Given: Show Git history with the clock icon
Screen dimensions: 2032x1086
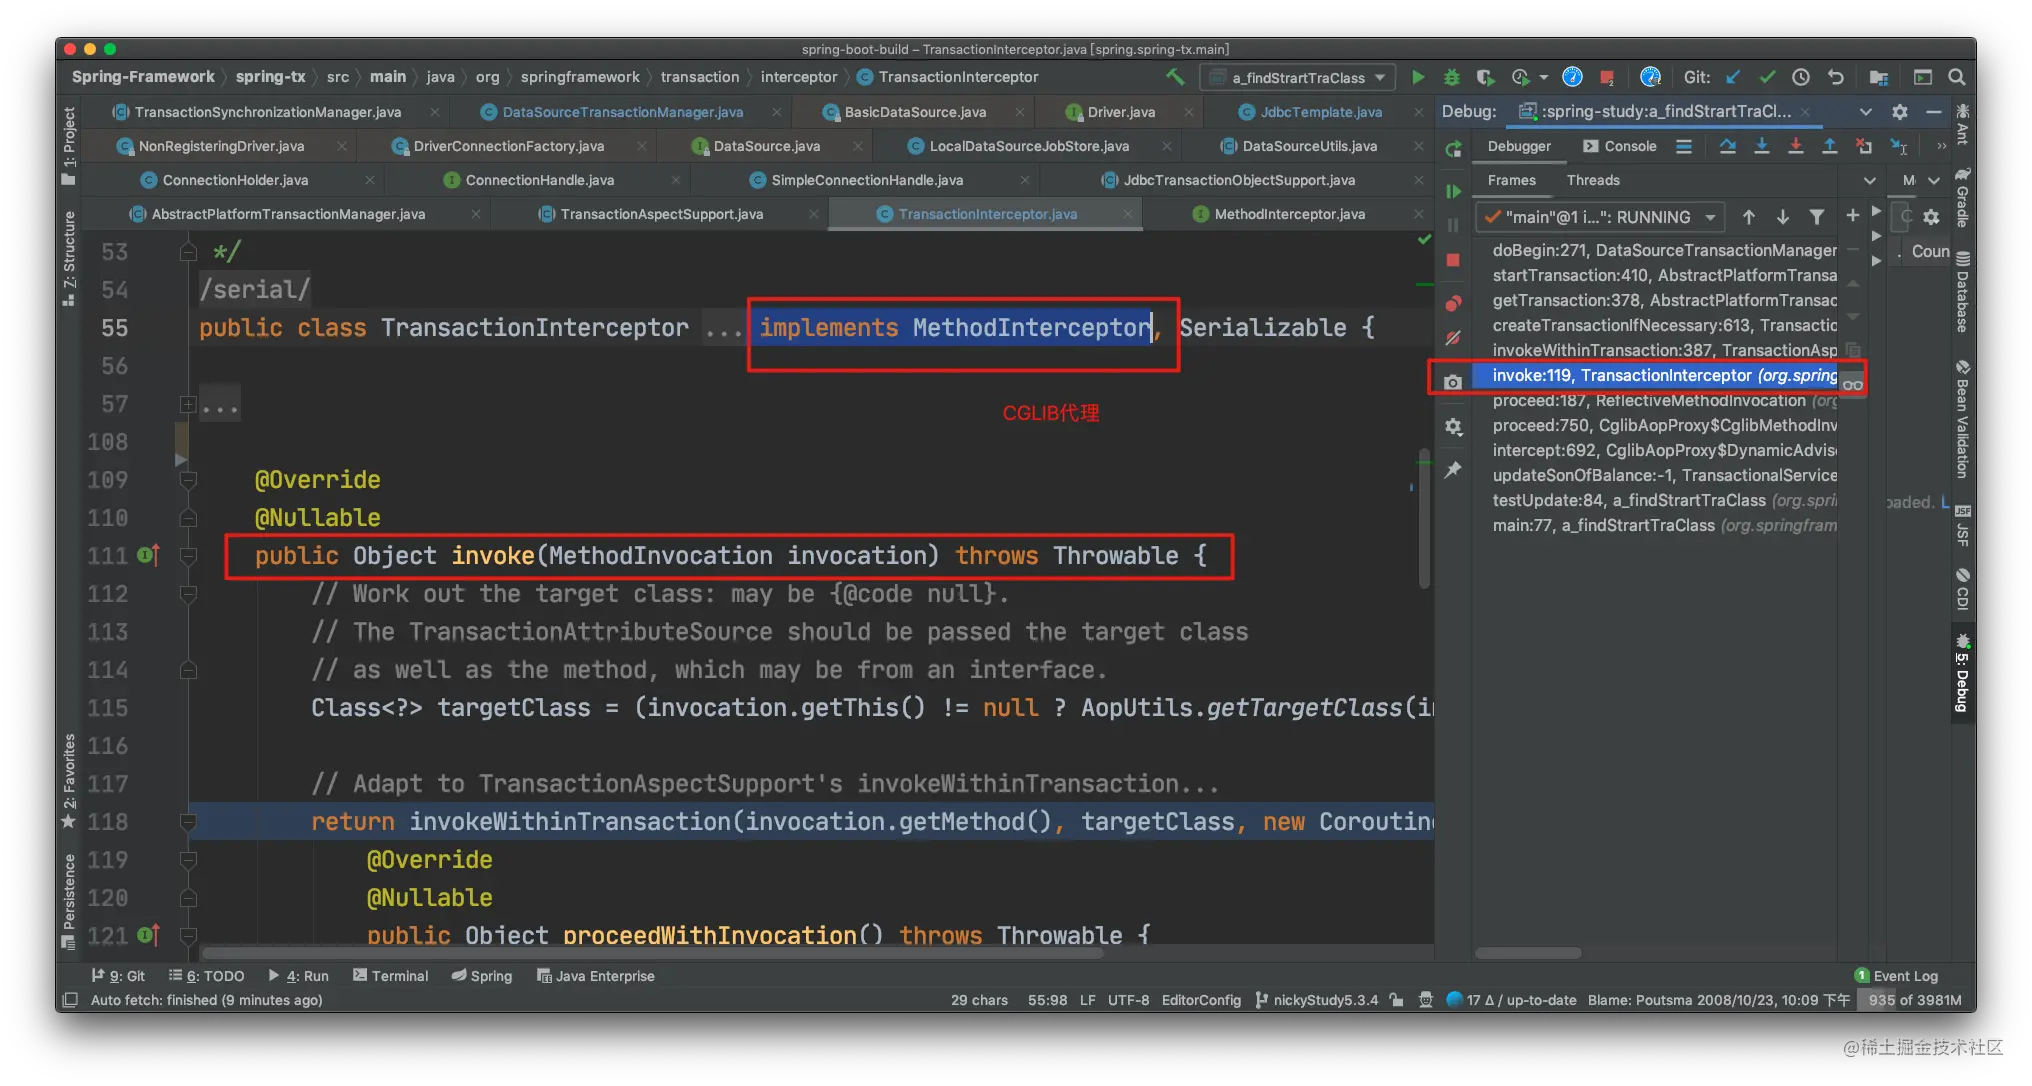Looking at the screenshot, I should click(1801, 77).
